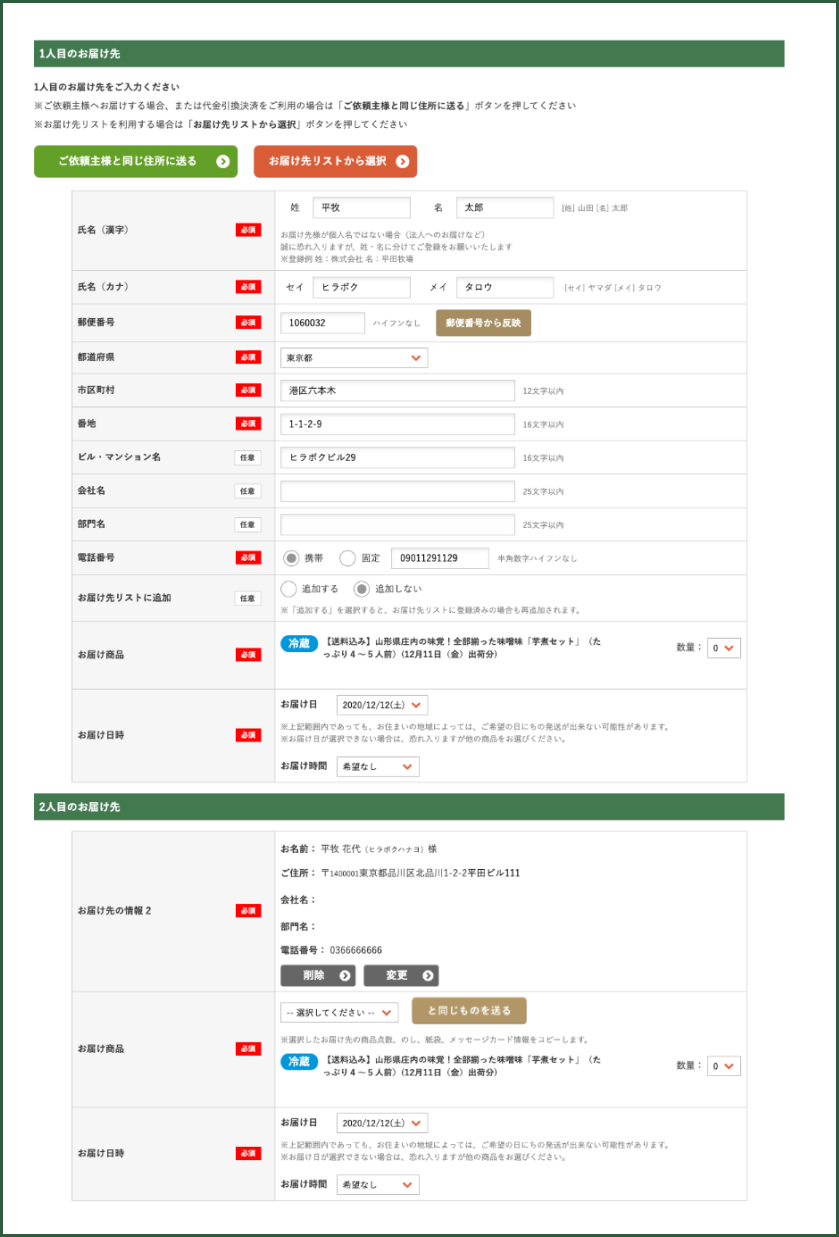Click 冷蔵 badge in first recipient's product
The height and width of the screenshot is (1237, 839).
(299, 643)
